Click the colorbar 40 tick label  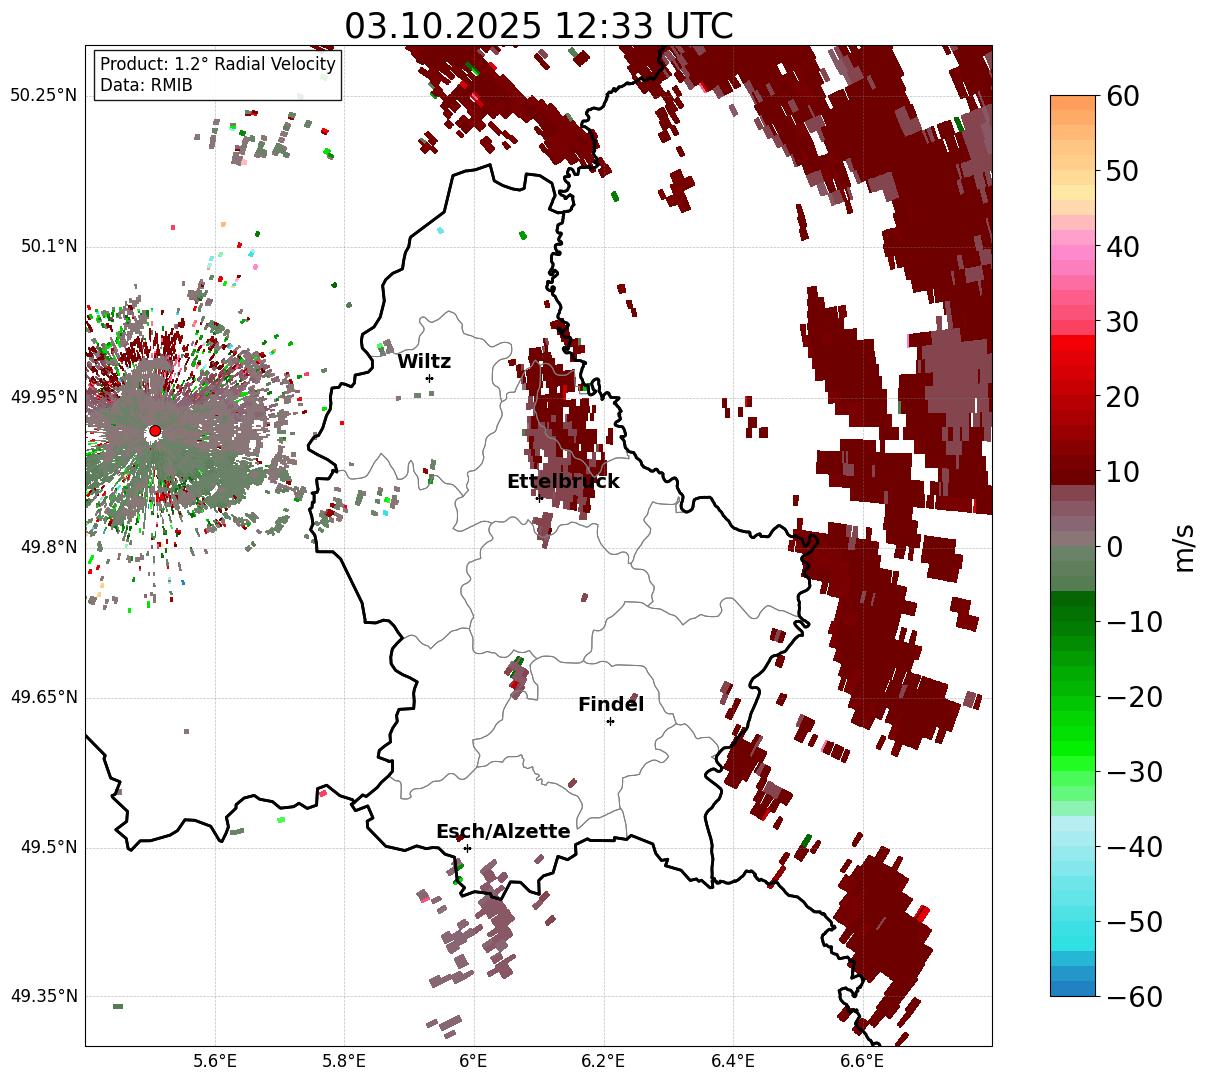(1121, 246)
